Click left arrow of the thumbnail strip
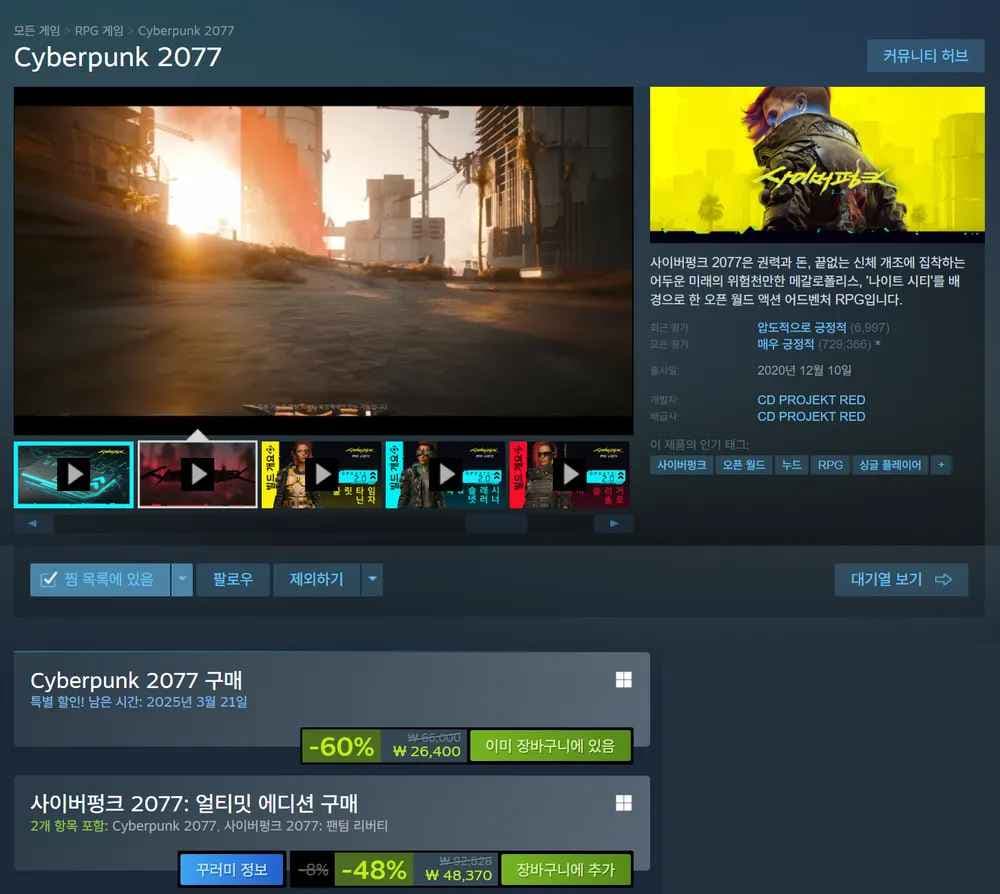 point(33,523)
